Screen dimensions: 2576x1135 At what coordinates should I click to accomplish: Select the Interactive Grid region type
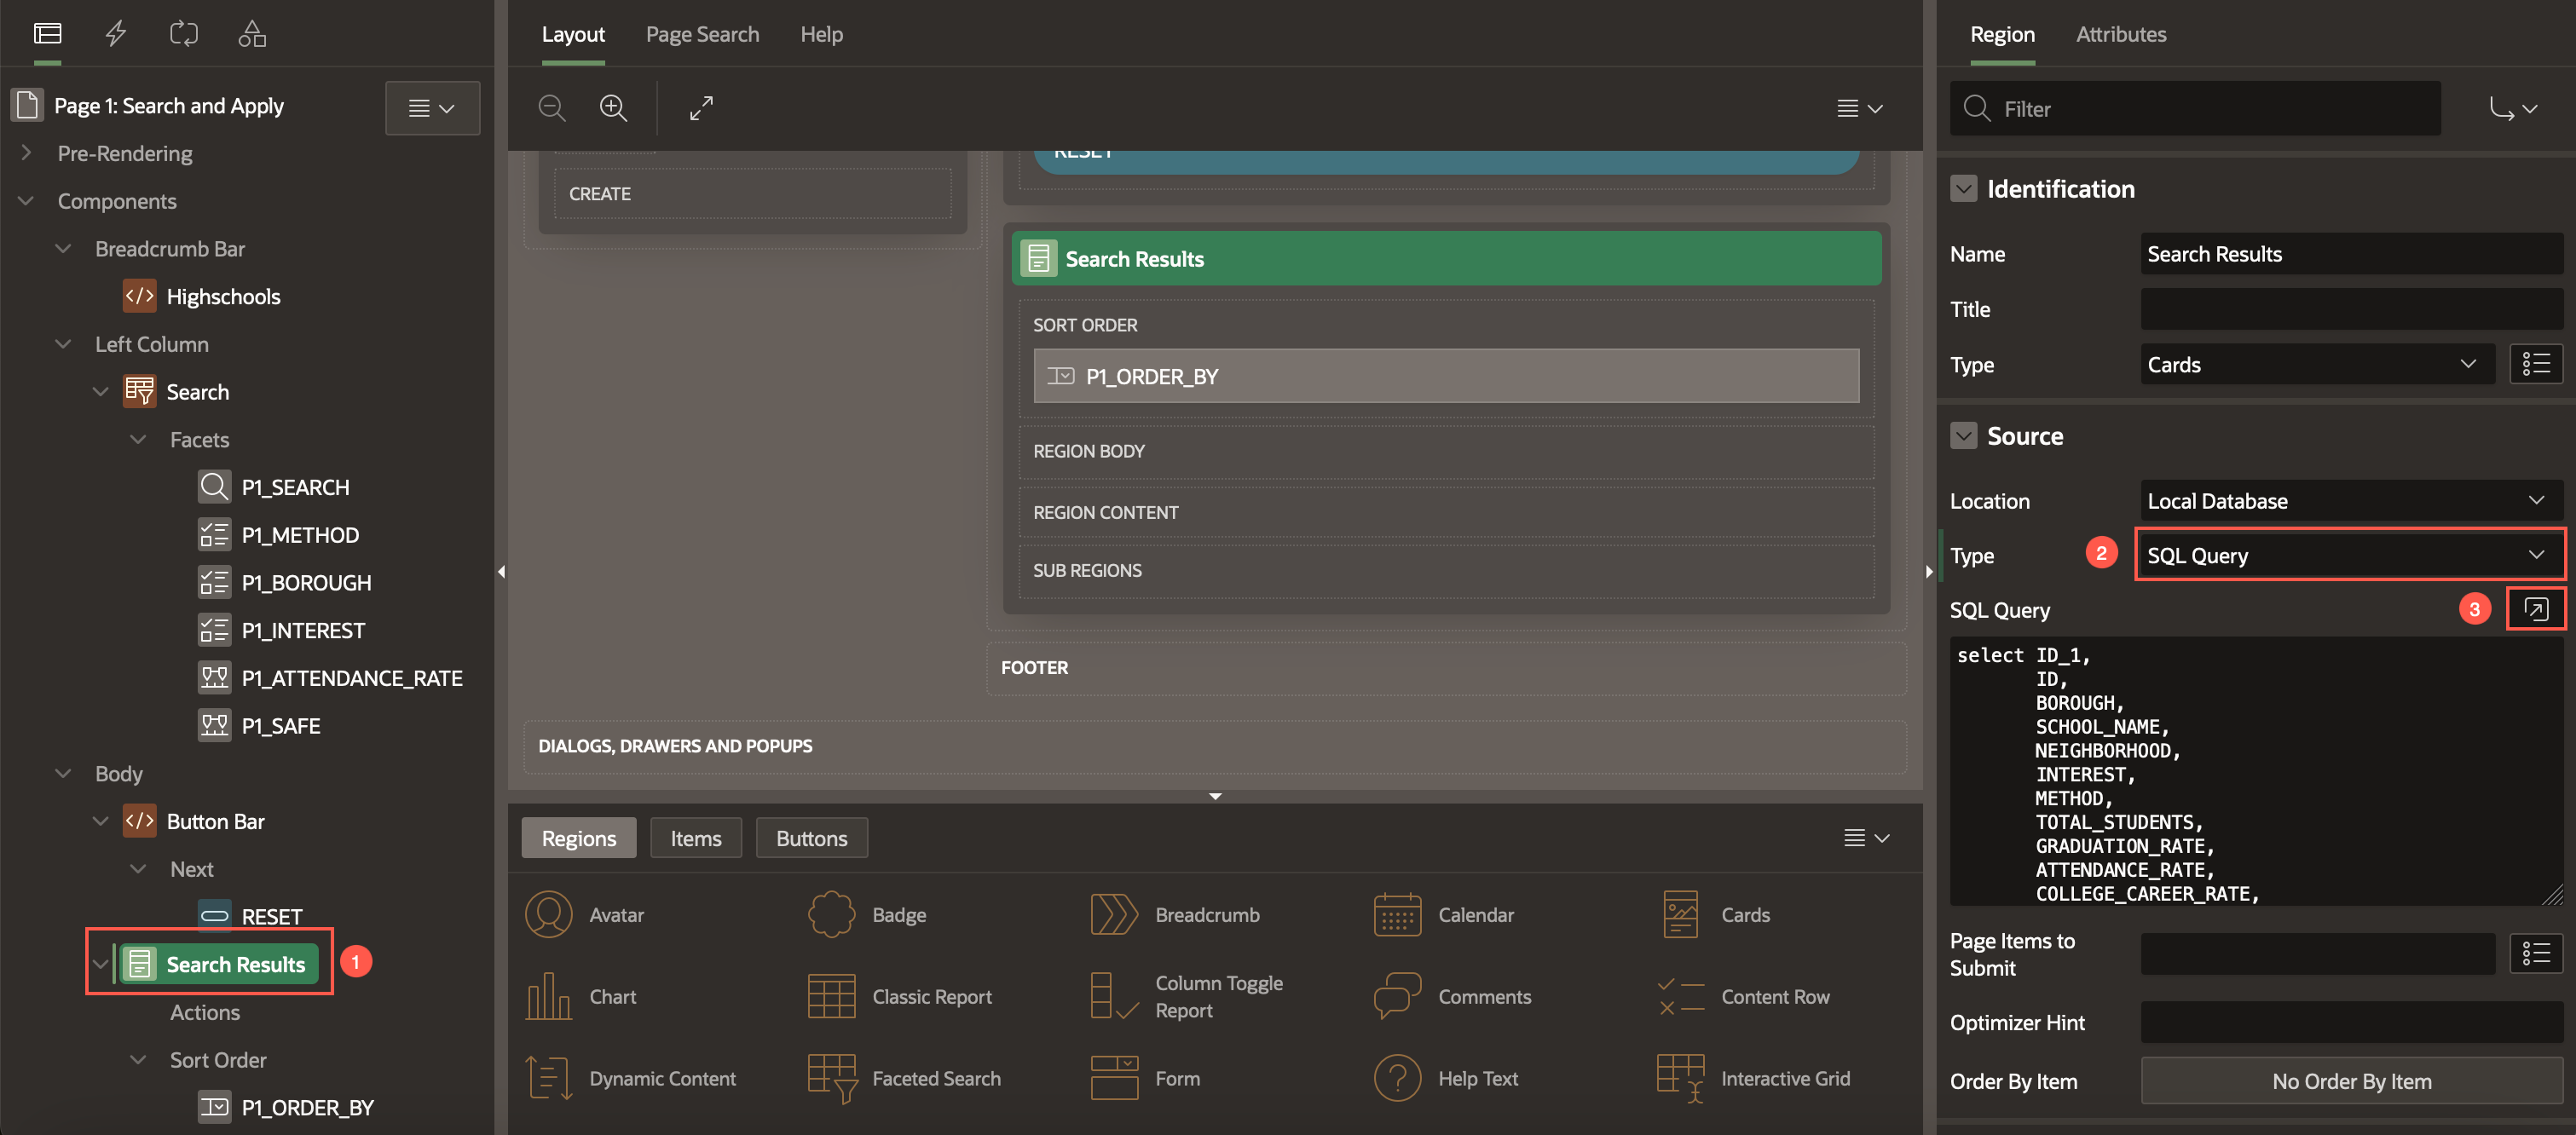(x=1754, y=1079)
